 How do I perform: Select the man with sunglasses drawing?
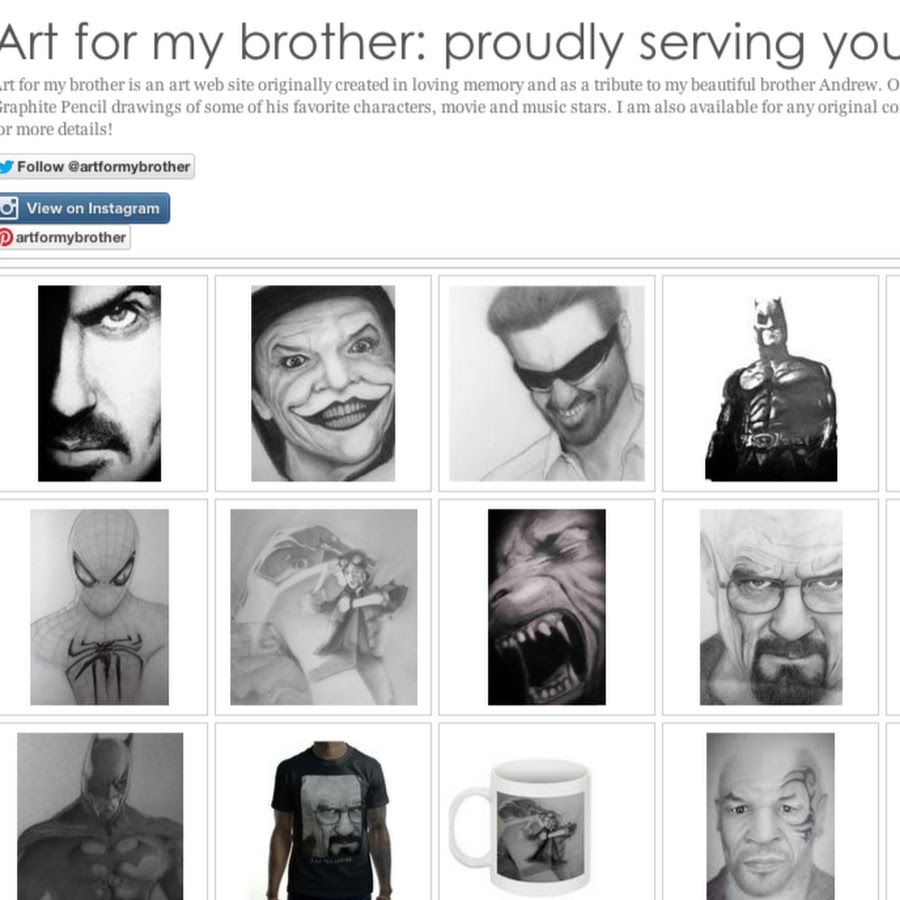(x=547, y=383)
